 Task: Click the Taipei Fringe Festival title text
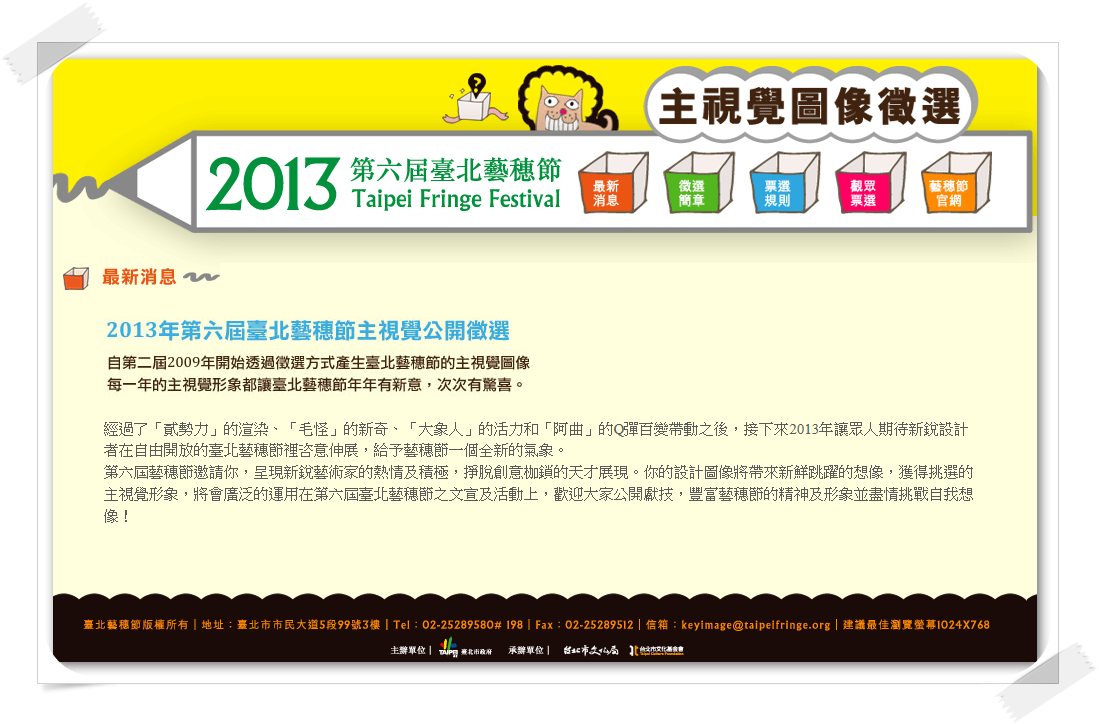click(x=456, y=198)
